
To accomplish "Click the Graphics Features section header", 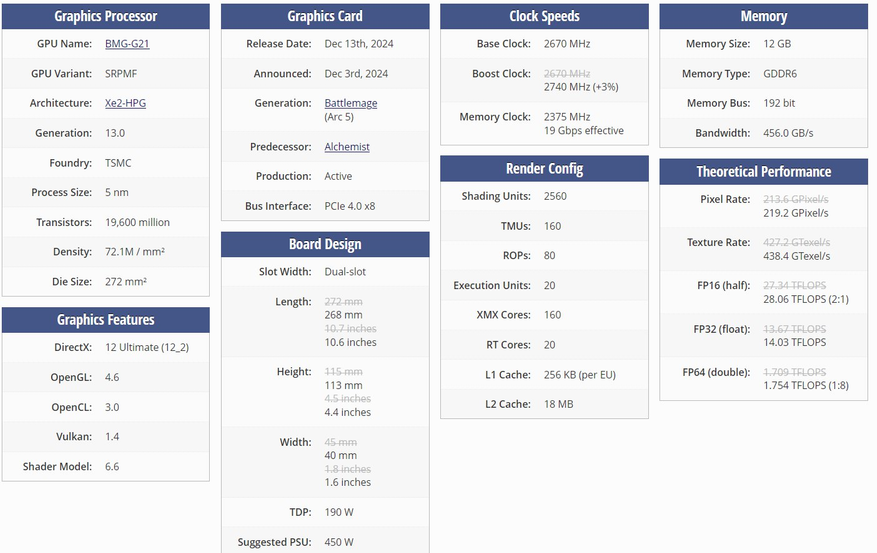I will 106,320.
